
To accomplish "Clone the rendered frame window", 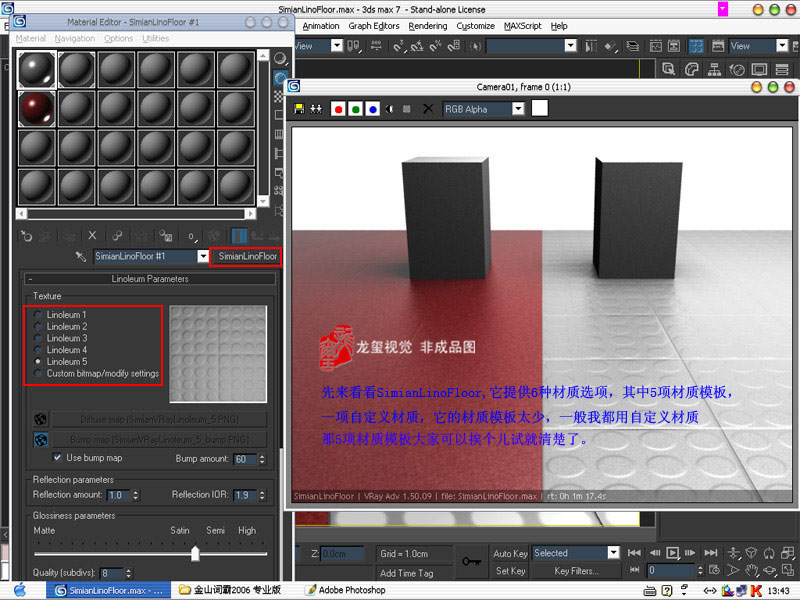I will point(316,109).
